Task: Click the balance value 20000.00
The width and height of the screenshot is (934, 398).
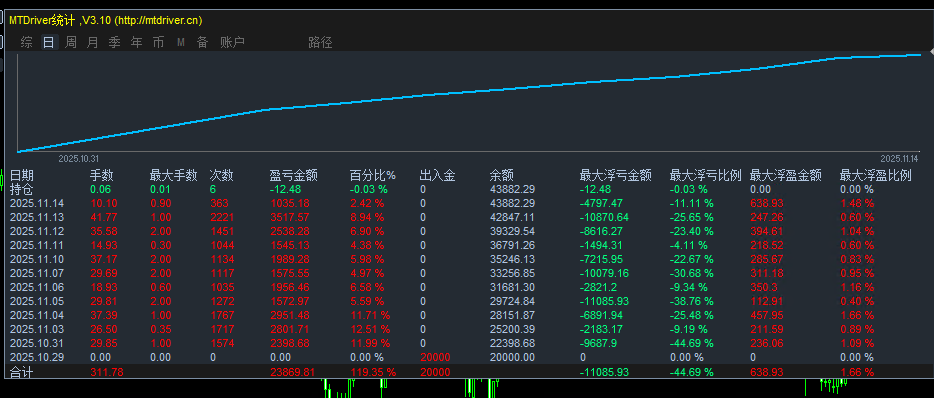Action: click(x=512, y=357)
